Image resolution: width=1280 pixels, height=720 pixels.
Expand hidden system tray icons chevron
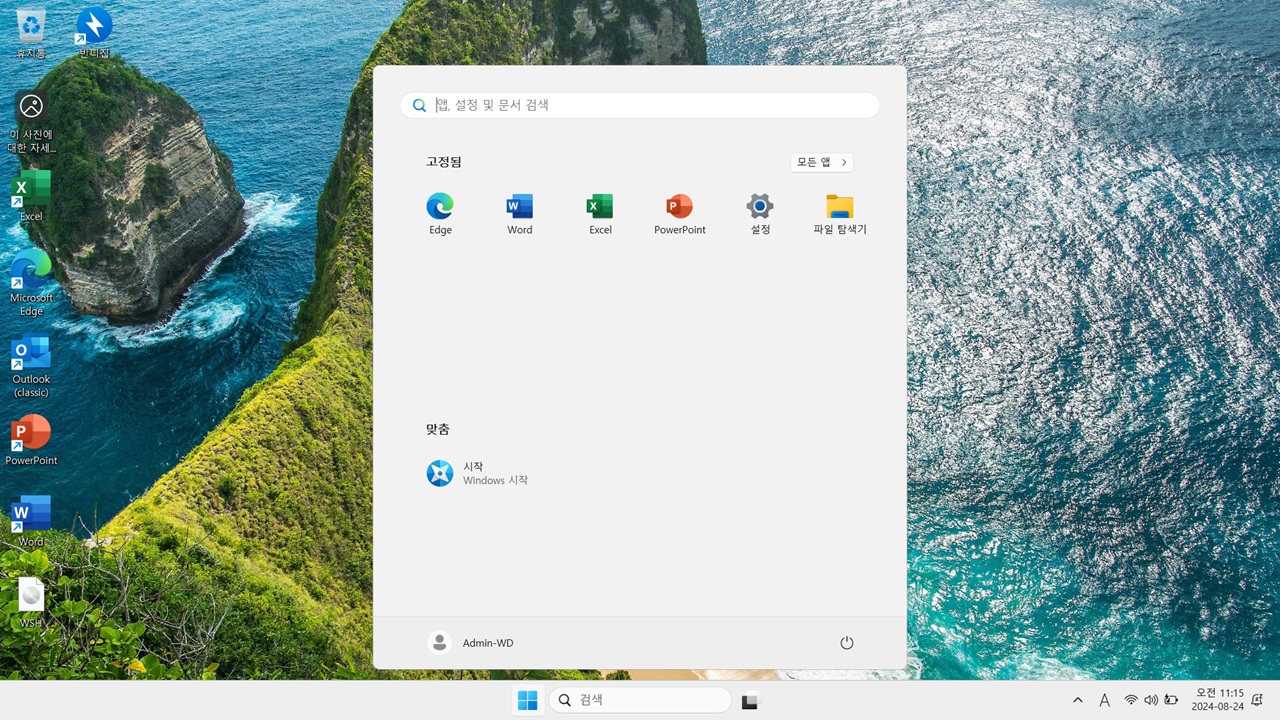pos(1077,700)
